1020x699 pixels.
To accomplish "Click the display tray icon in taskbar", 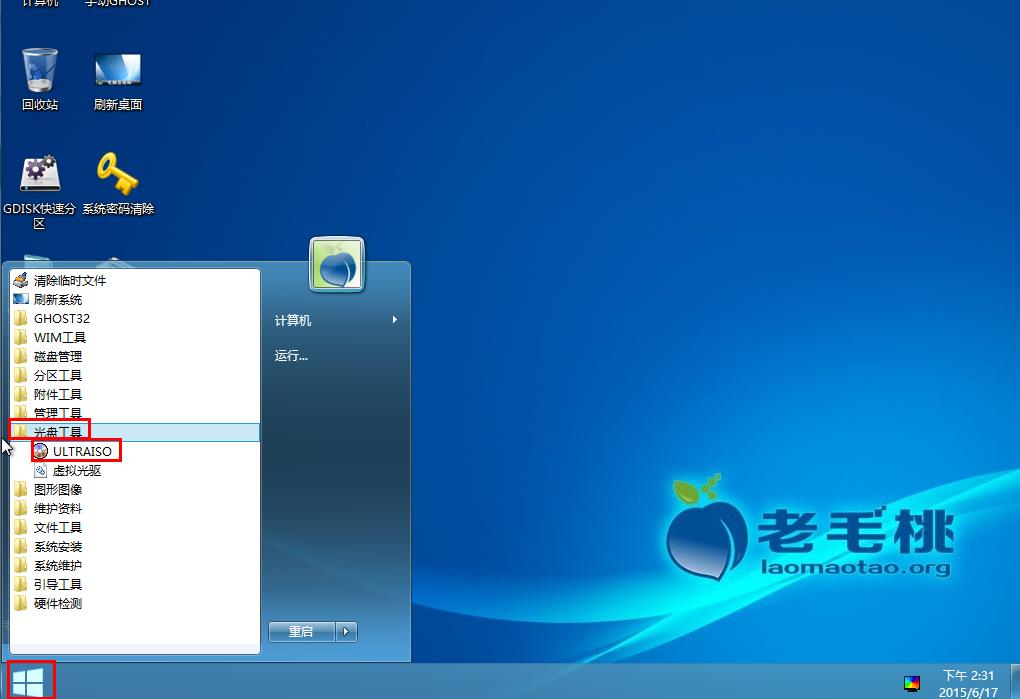I will [x=911, y=683].
